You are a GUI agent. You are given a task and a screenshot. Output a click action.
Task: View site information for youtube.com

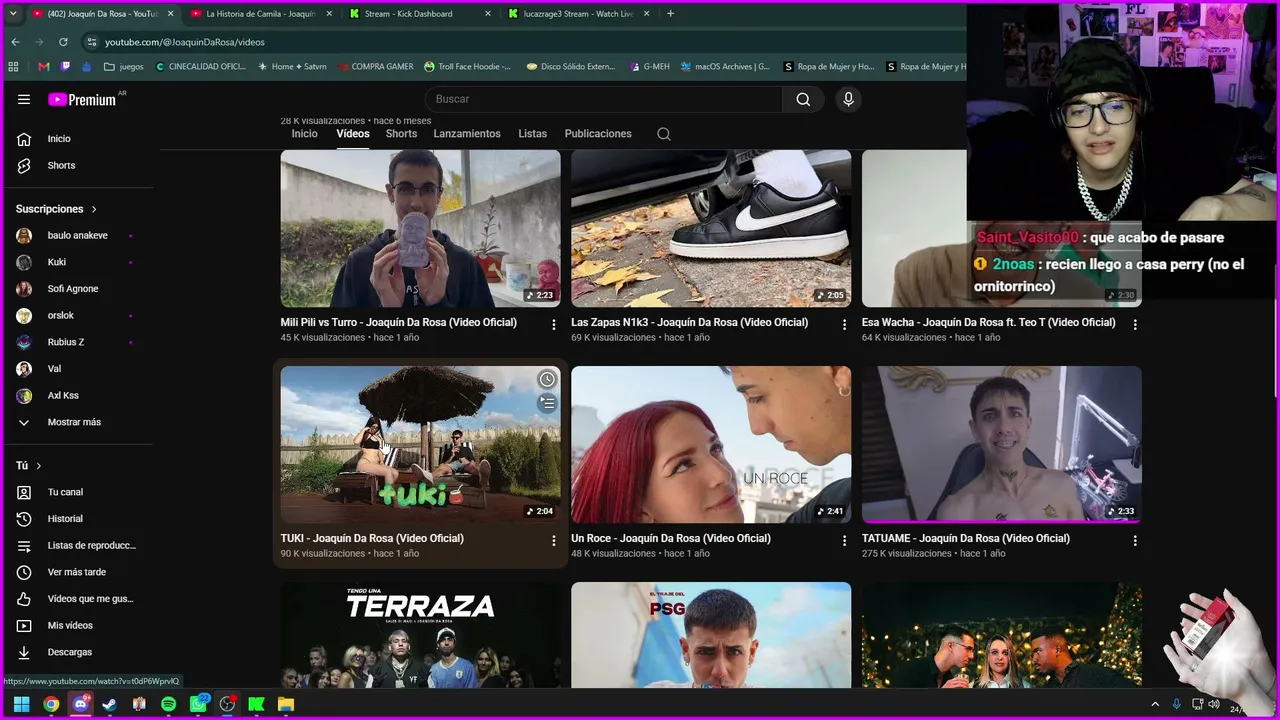(x=92, y=42)
